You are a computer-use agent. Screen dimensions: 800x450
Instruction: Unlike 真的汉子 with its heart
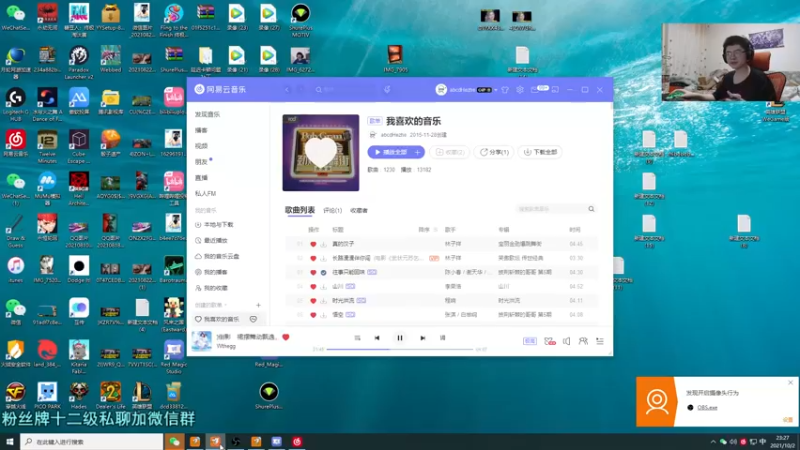313,244
